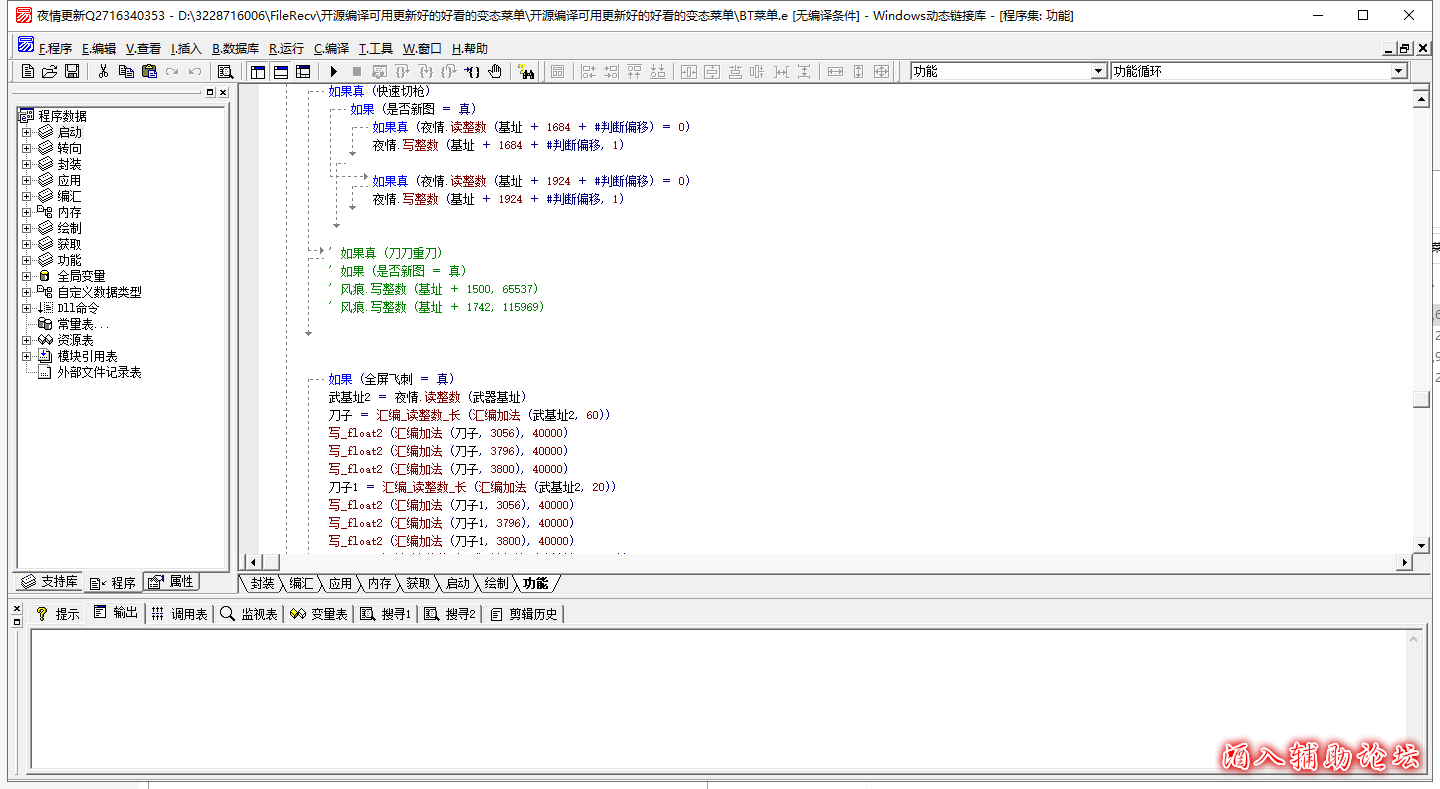
Task: Click the make-same-width alignment icon
Action: click(x=834, y=71)
